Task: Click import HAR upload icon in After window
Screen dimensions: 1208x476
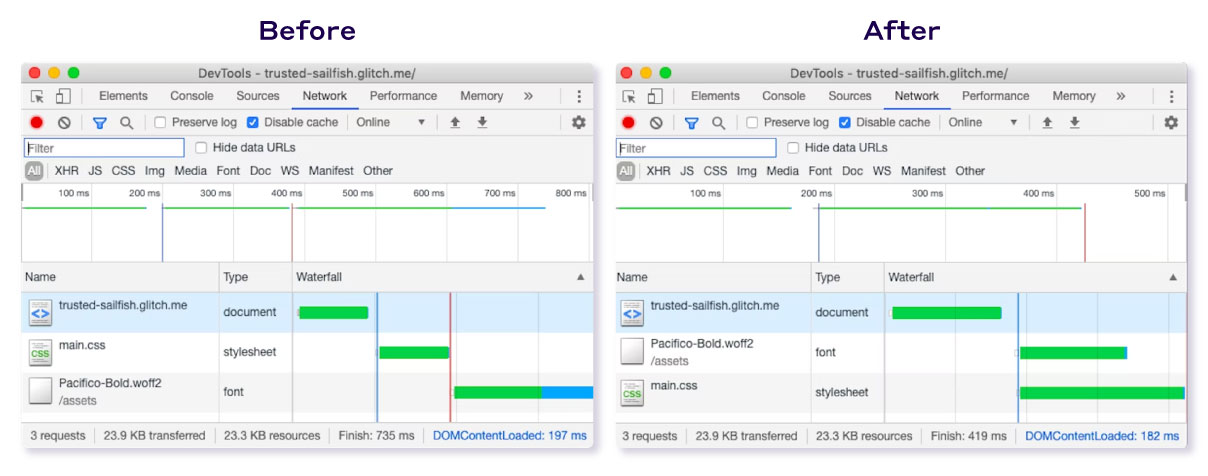Action: tap(1047, 122)
